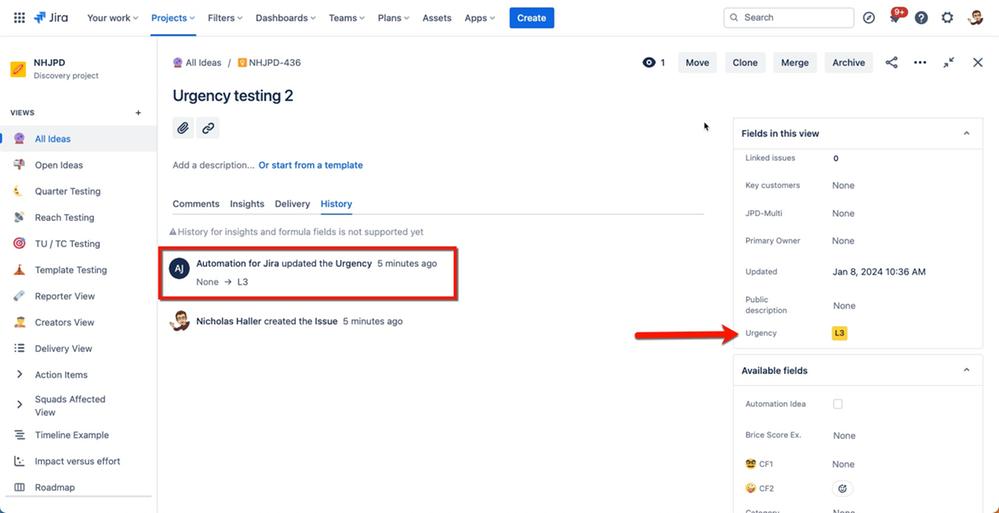Viewport: 999px width, 513px height.
Task: Click the watchers eye icon
Action: 649,62
